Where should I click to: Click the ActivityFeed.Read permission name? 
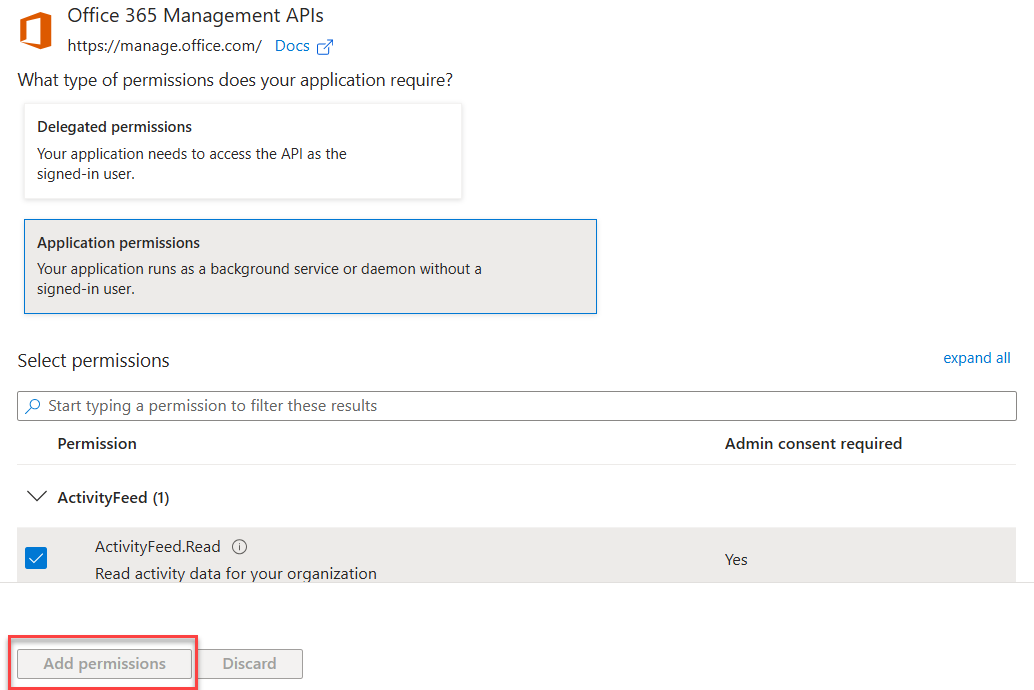pos(157,547)
